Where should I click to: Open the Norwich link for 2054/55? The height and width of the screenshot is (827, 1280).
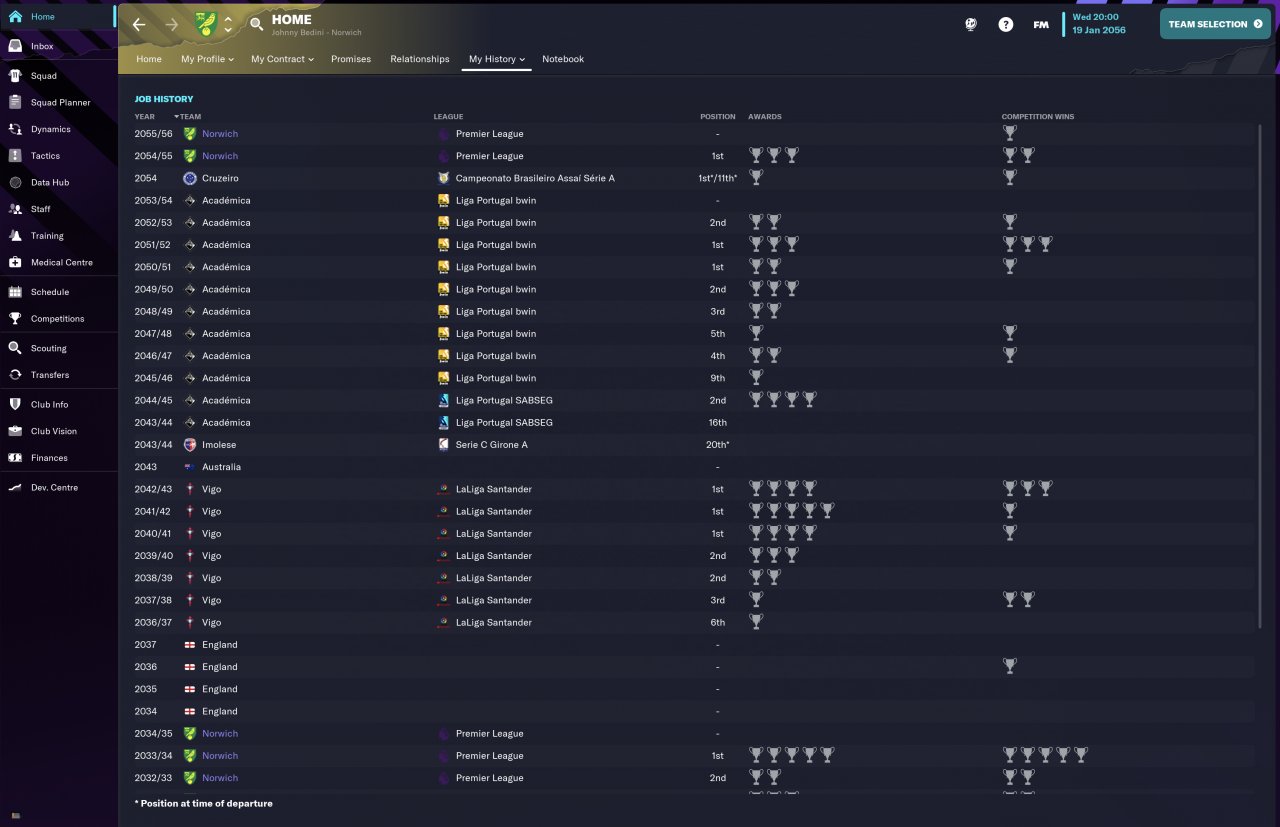pos(220,156)
